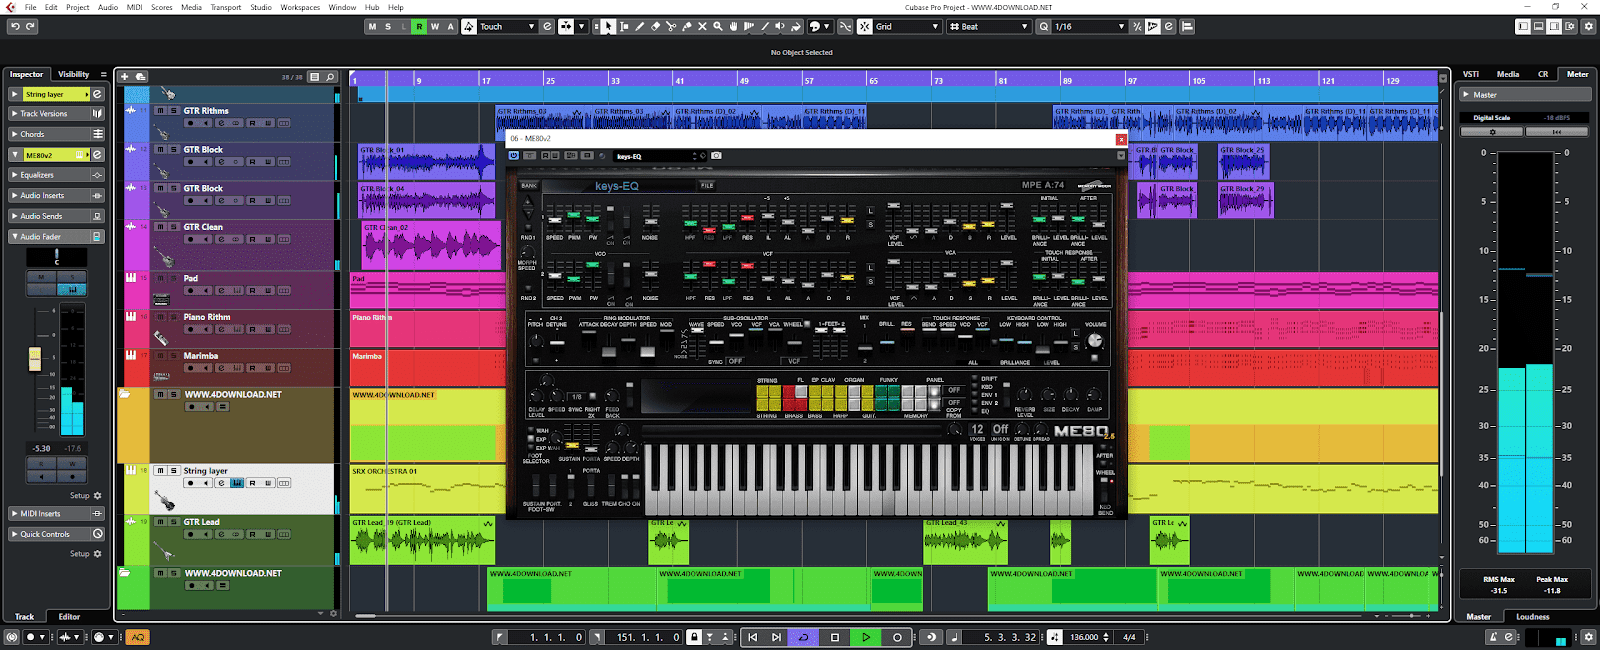Switch to the Media tab in right zone
This screenshot has height=650, width=1600.
tap(1508, 74)
